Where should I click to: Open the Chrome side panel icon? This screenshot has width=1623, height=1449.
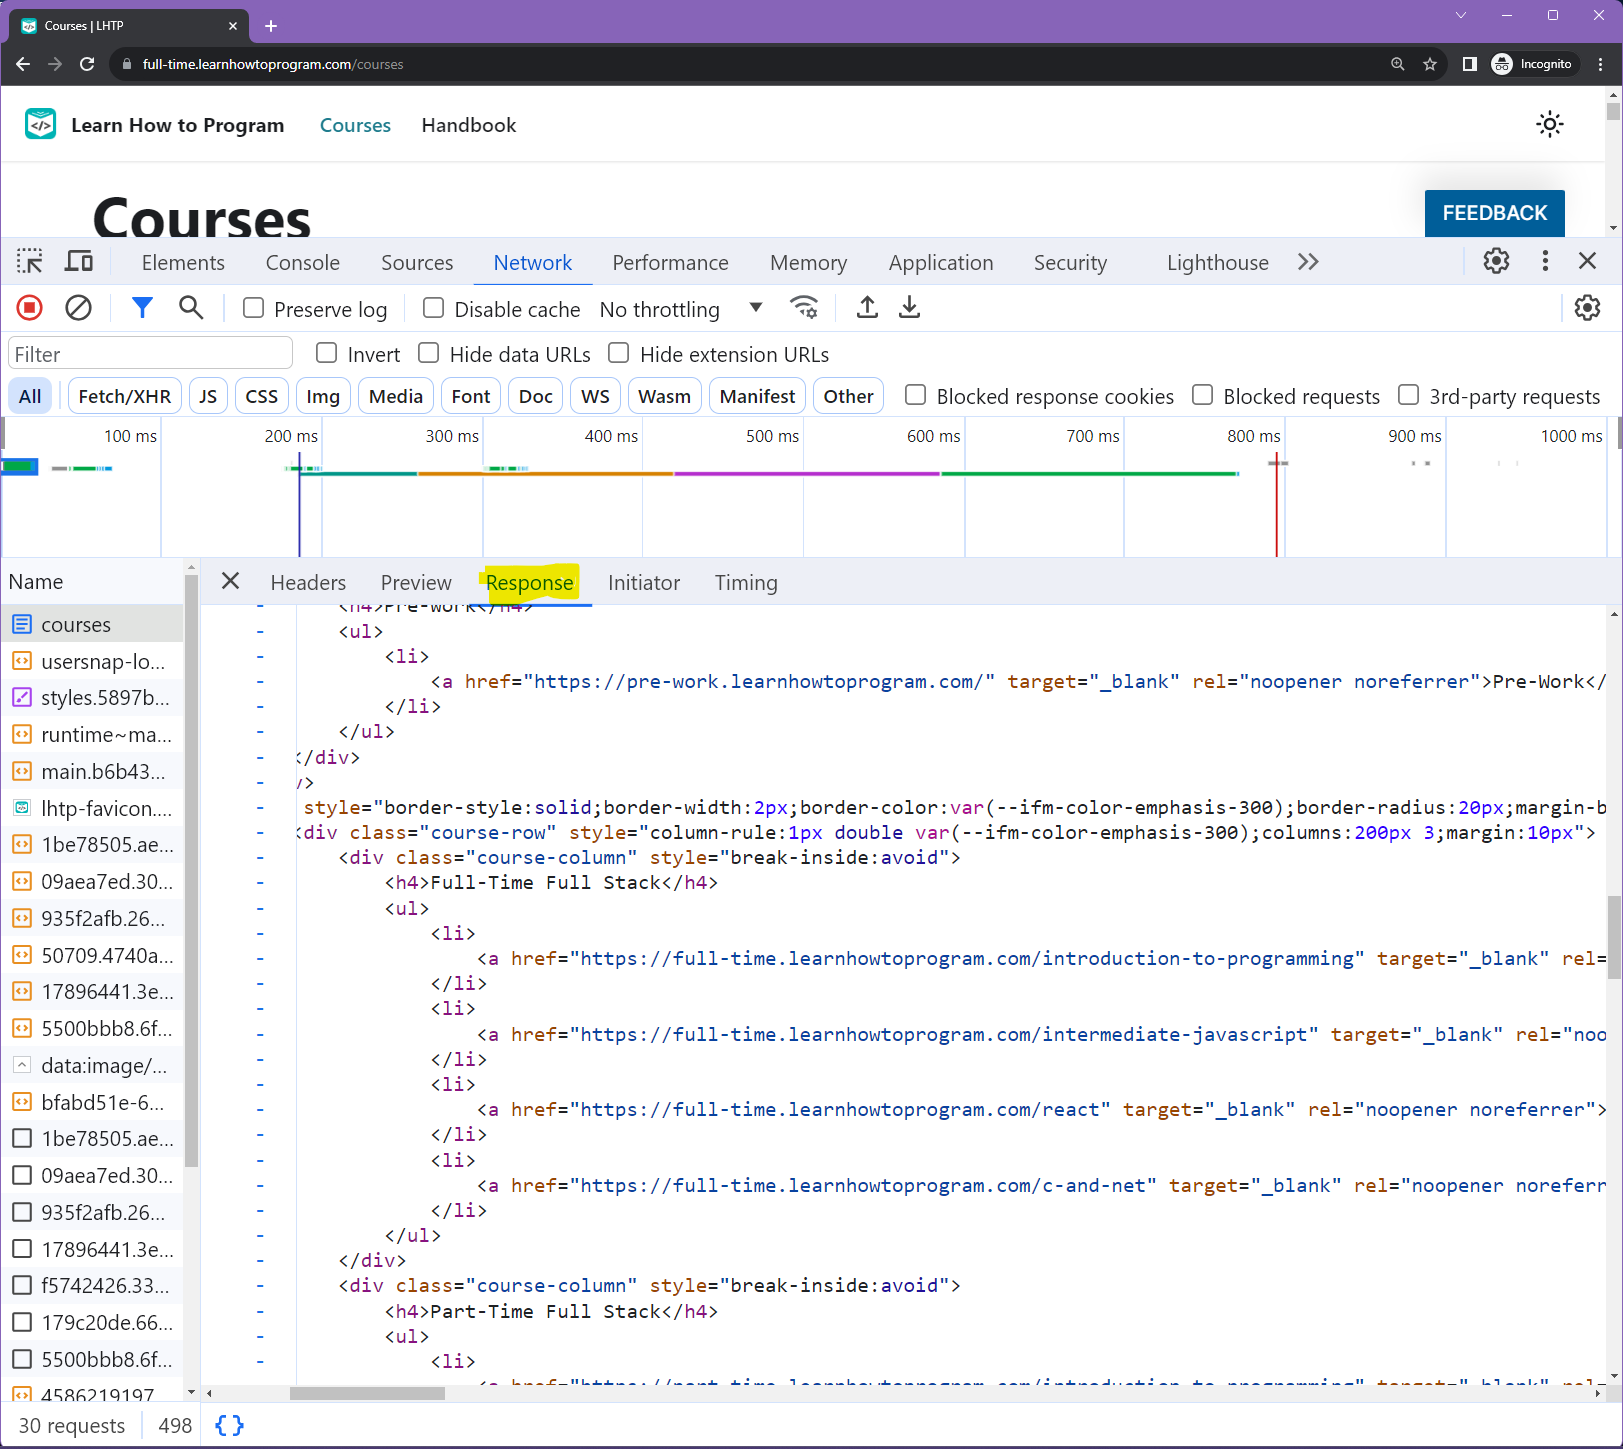(x=1470, y=64)
